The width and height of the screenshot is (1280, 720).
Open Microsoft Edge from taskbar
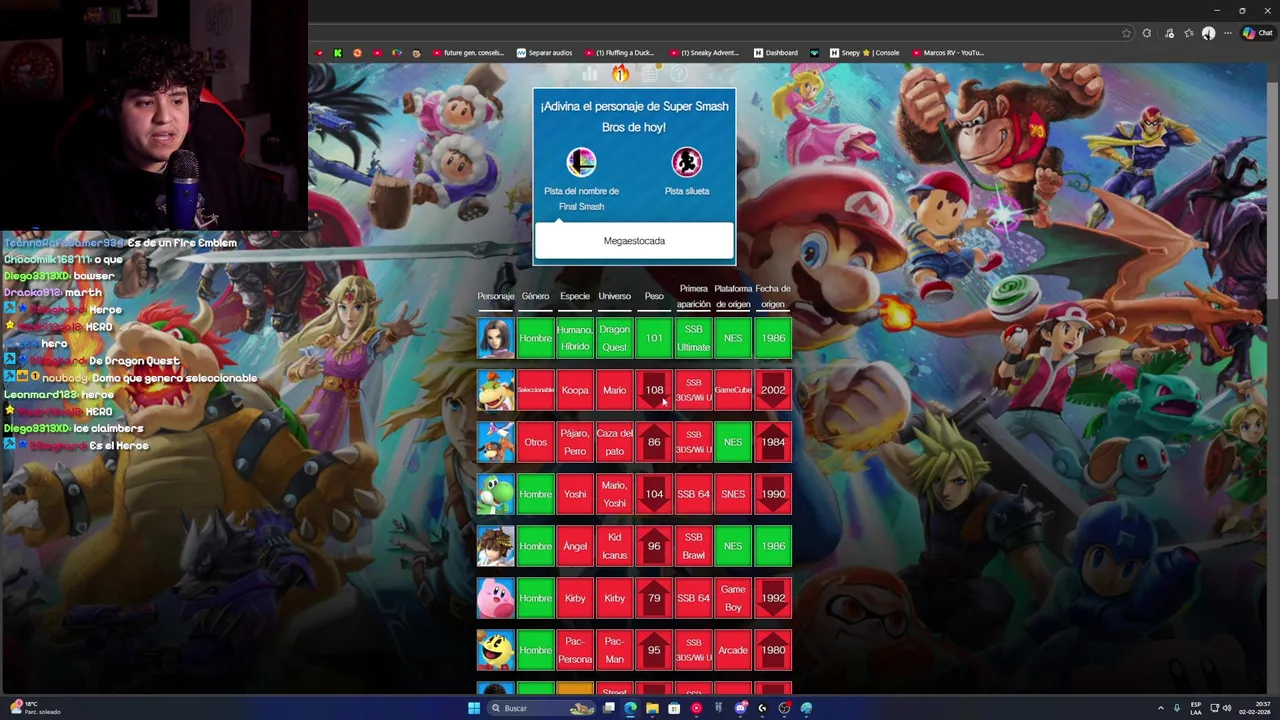[x=630, y=708]
